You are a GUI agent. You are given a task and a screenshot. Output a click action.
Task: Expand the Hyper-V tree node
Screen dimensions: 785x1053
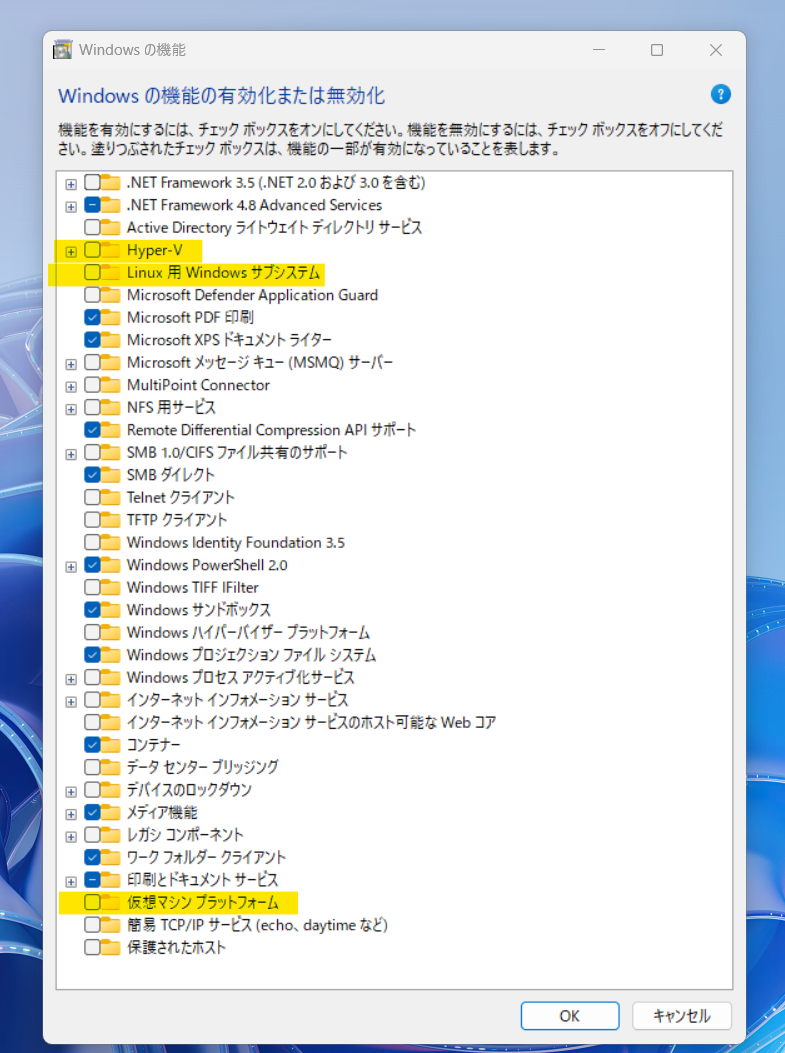[71, 251]
